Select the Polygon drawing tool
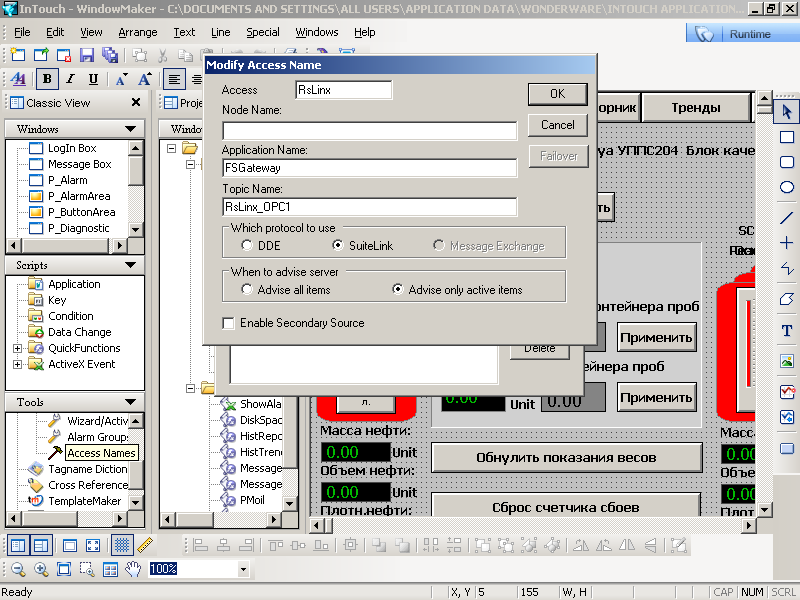The image size is (800, 600). 786,299
